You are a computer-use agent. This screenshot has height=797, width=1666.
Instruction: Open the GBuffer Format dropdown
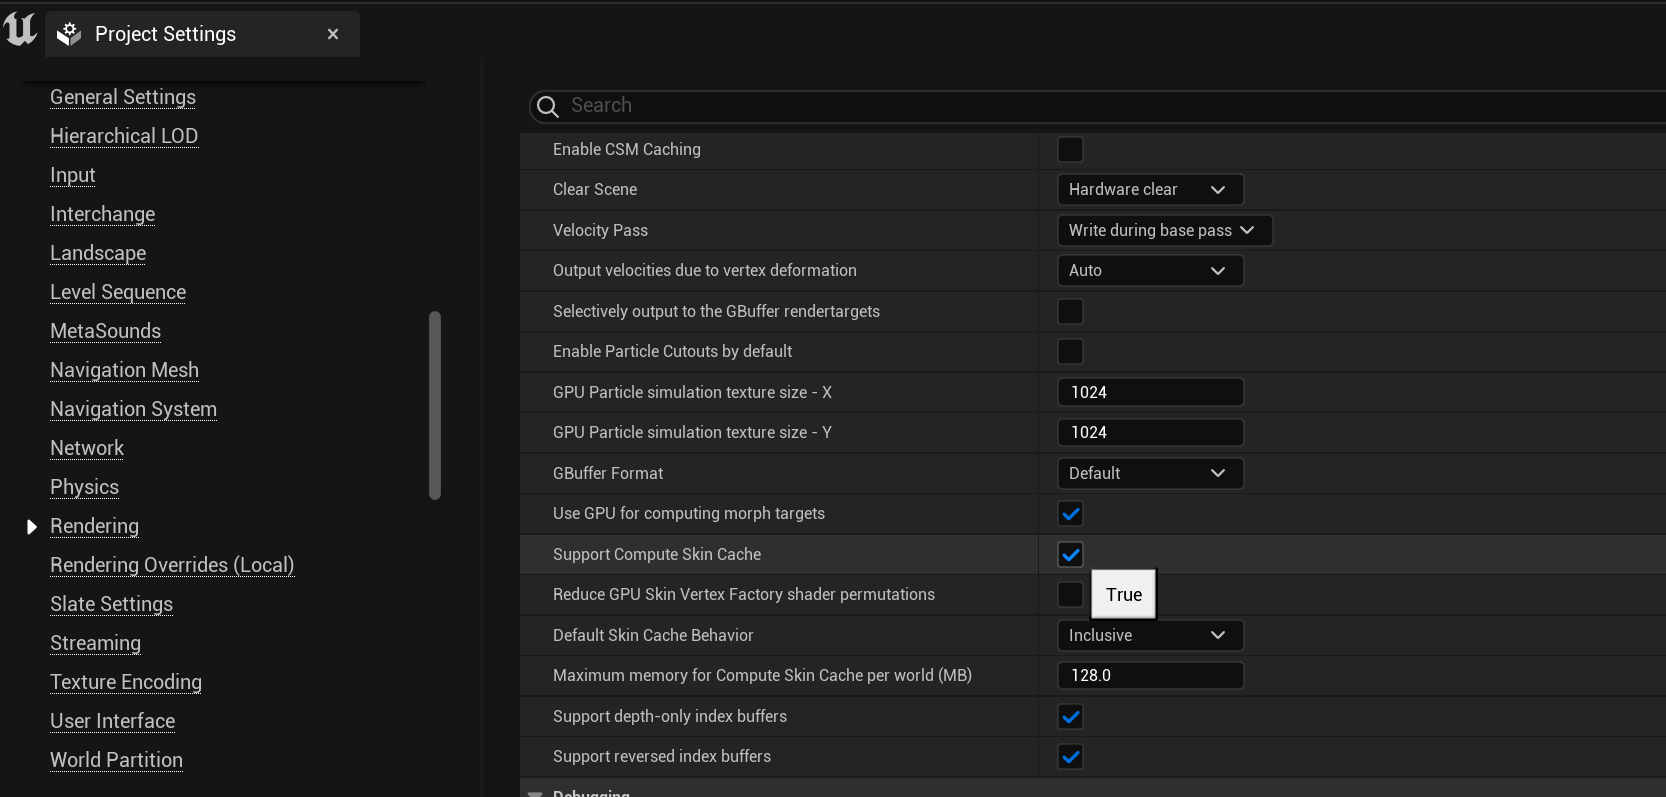point(1150,473)
